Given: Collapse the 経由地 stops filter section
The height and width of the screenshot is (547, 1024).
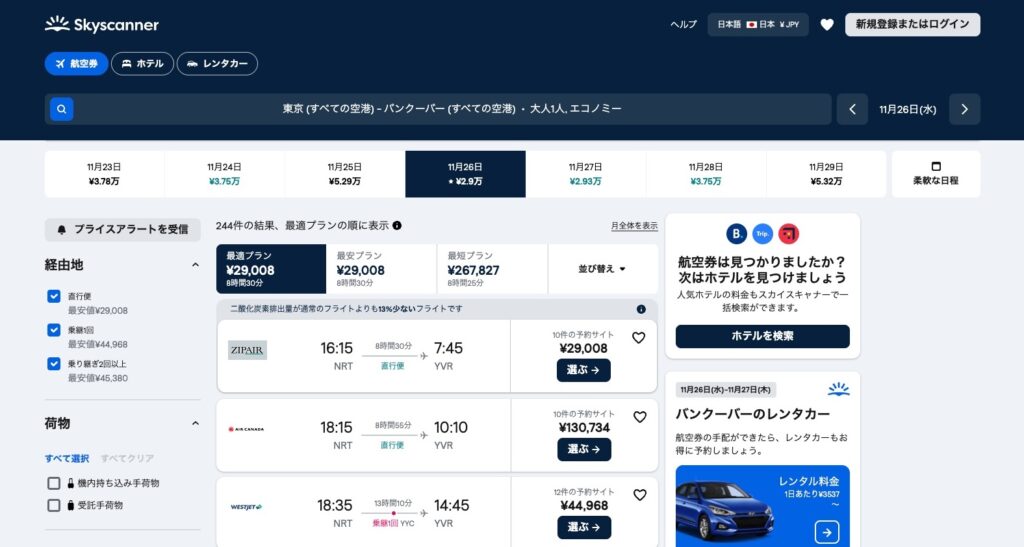Looking at the screenshot, I should coord(195,265).
